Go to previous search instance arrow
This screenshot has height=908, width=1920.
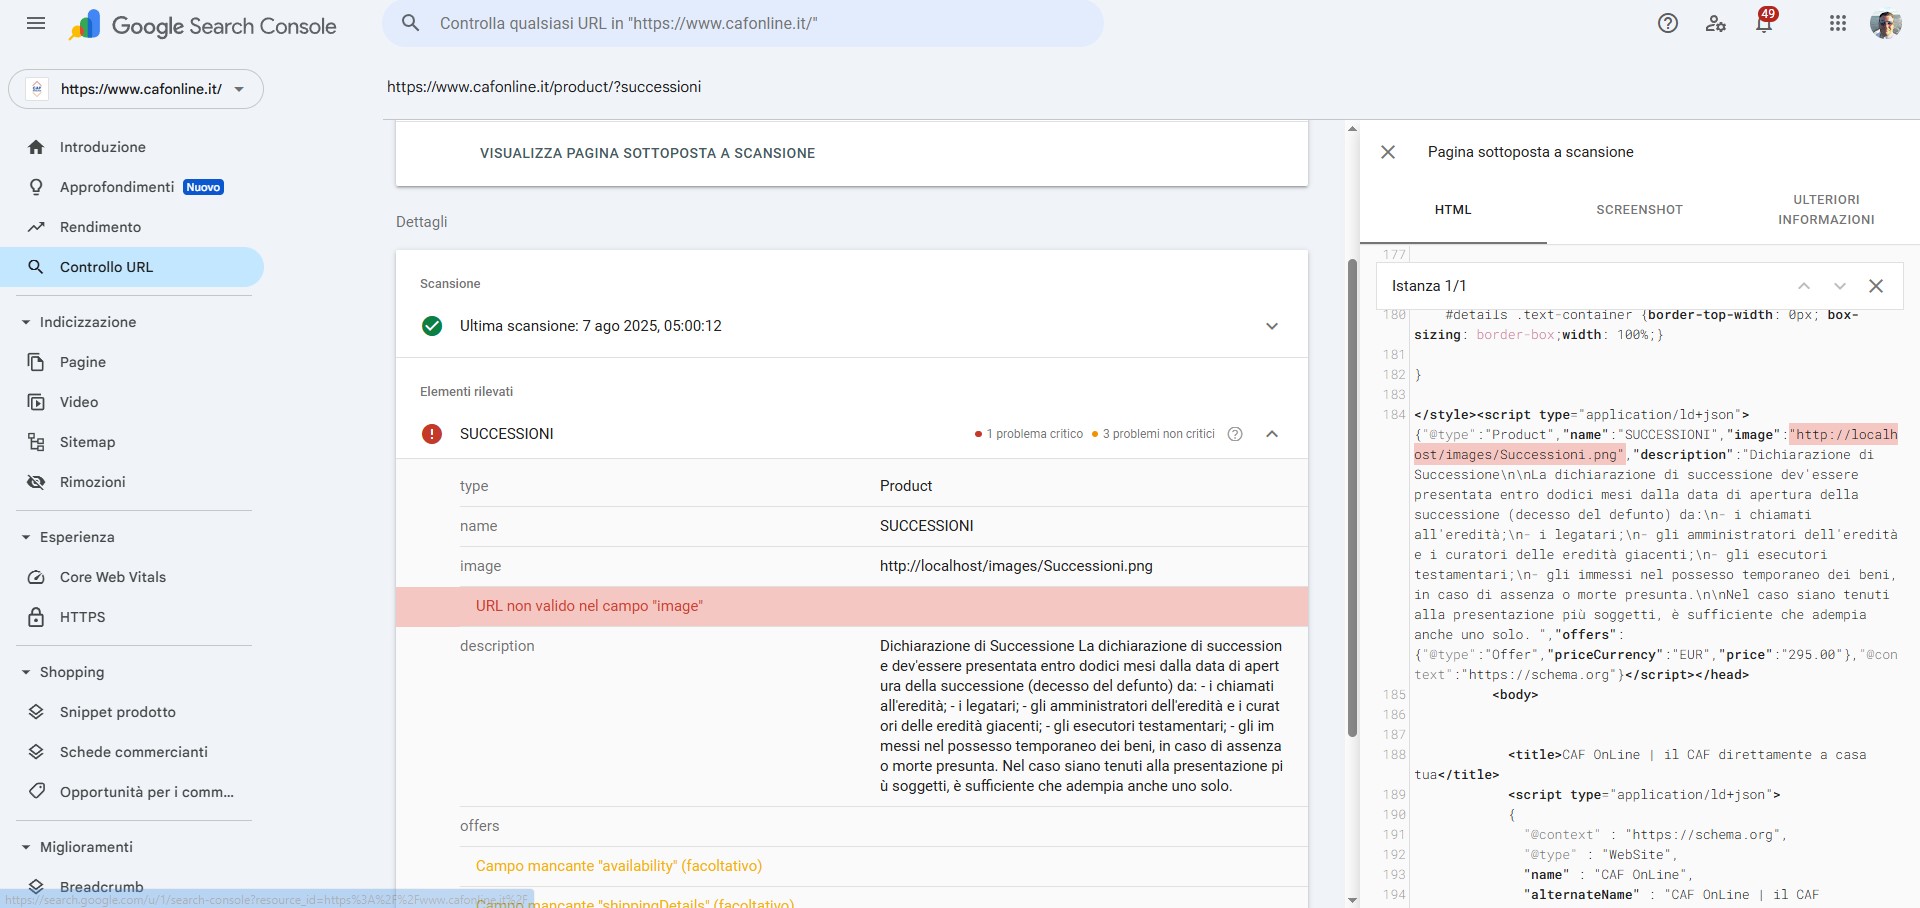1804,286
